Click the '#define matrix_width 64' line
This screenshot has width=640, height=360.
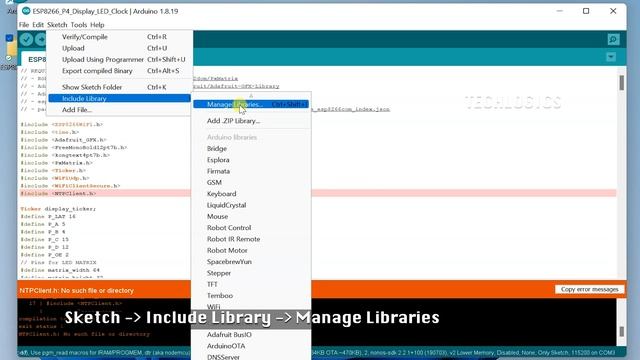coord(60,270)
